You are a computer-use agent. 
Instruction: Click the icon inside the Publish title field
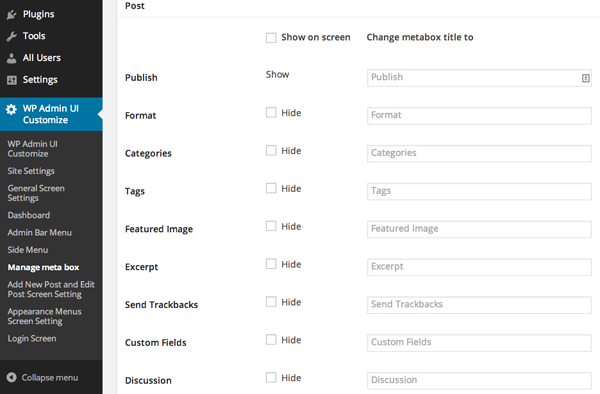tap(585, 78)
